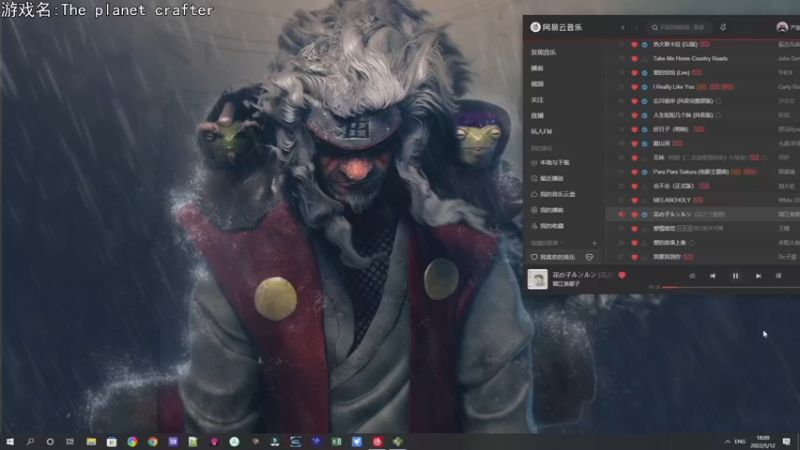Click downloaded checkmark on Para Para Sakura

[x=644, y=172]
